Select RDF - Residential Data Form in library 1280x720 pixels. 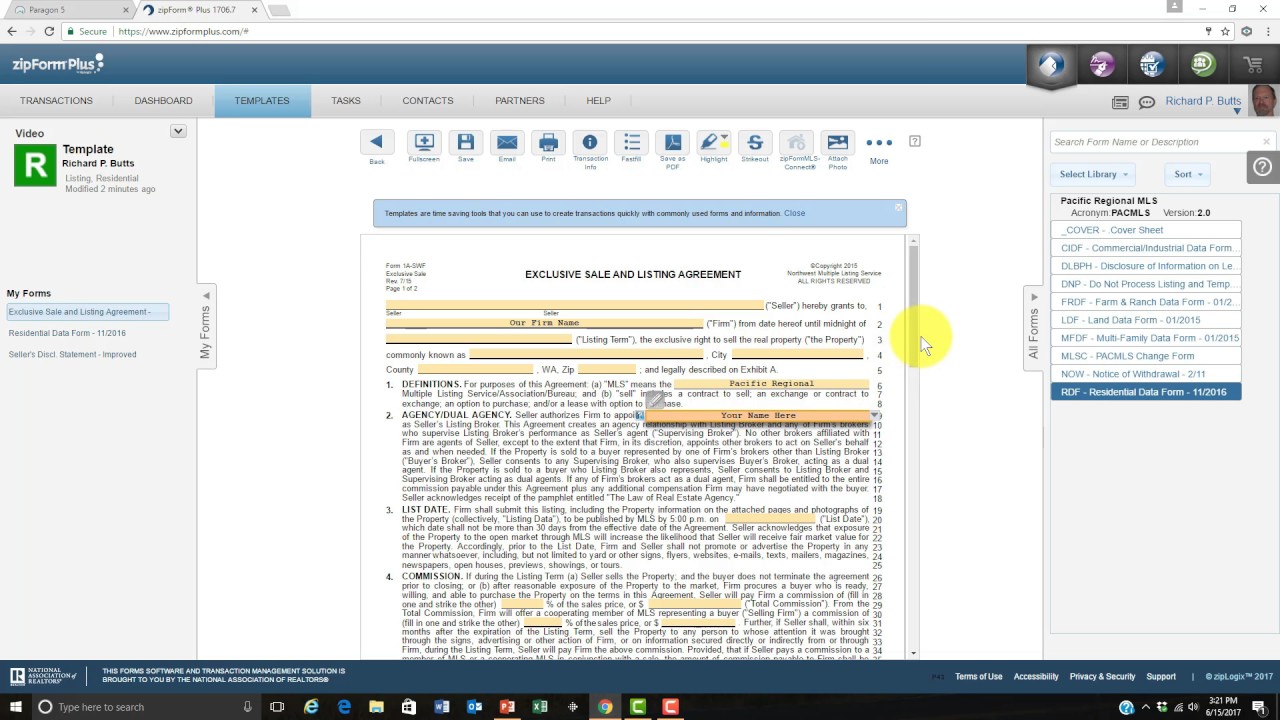1146,392
